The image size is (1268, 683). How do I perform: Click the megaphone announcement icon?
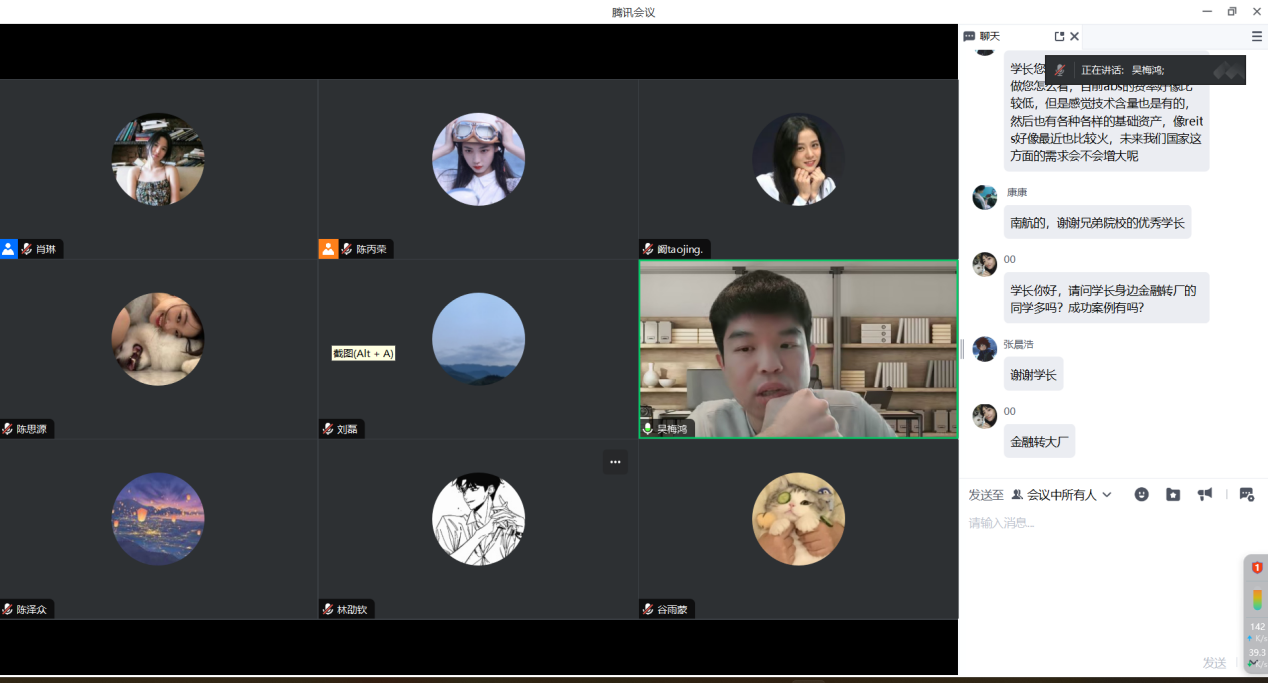pyautogui.click(x=1205, y=494)
